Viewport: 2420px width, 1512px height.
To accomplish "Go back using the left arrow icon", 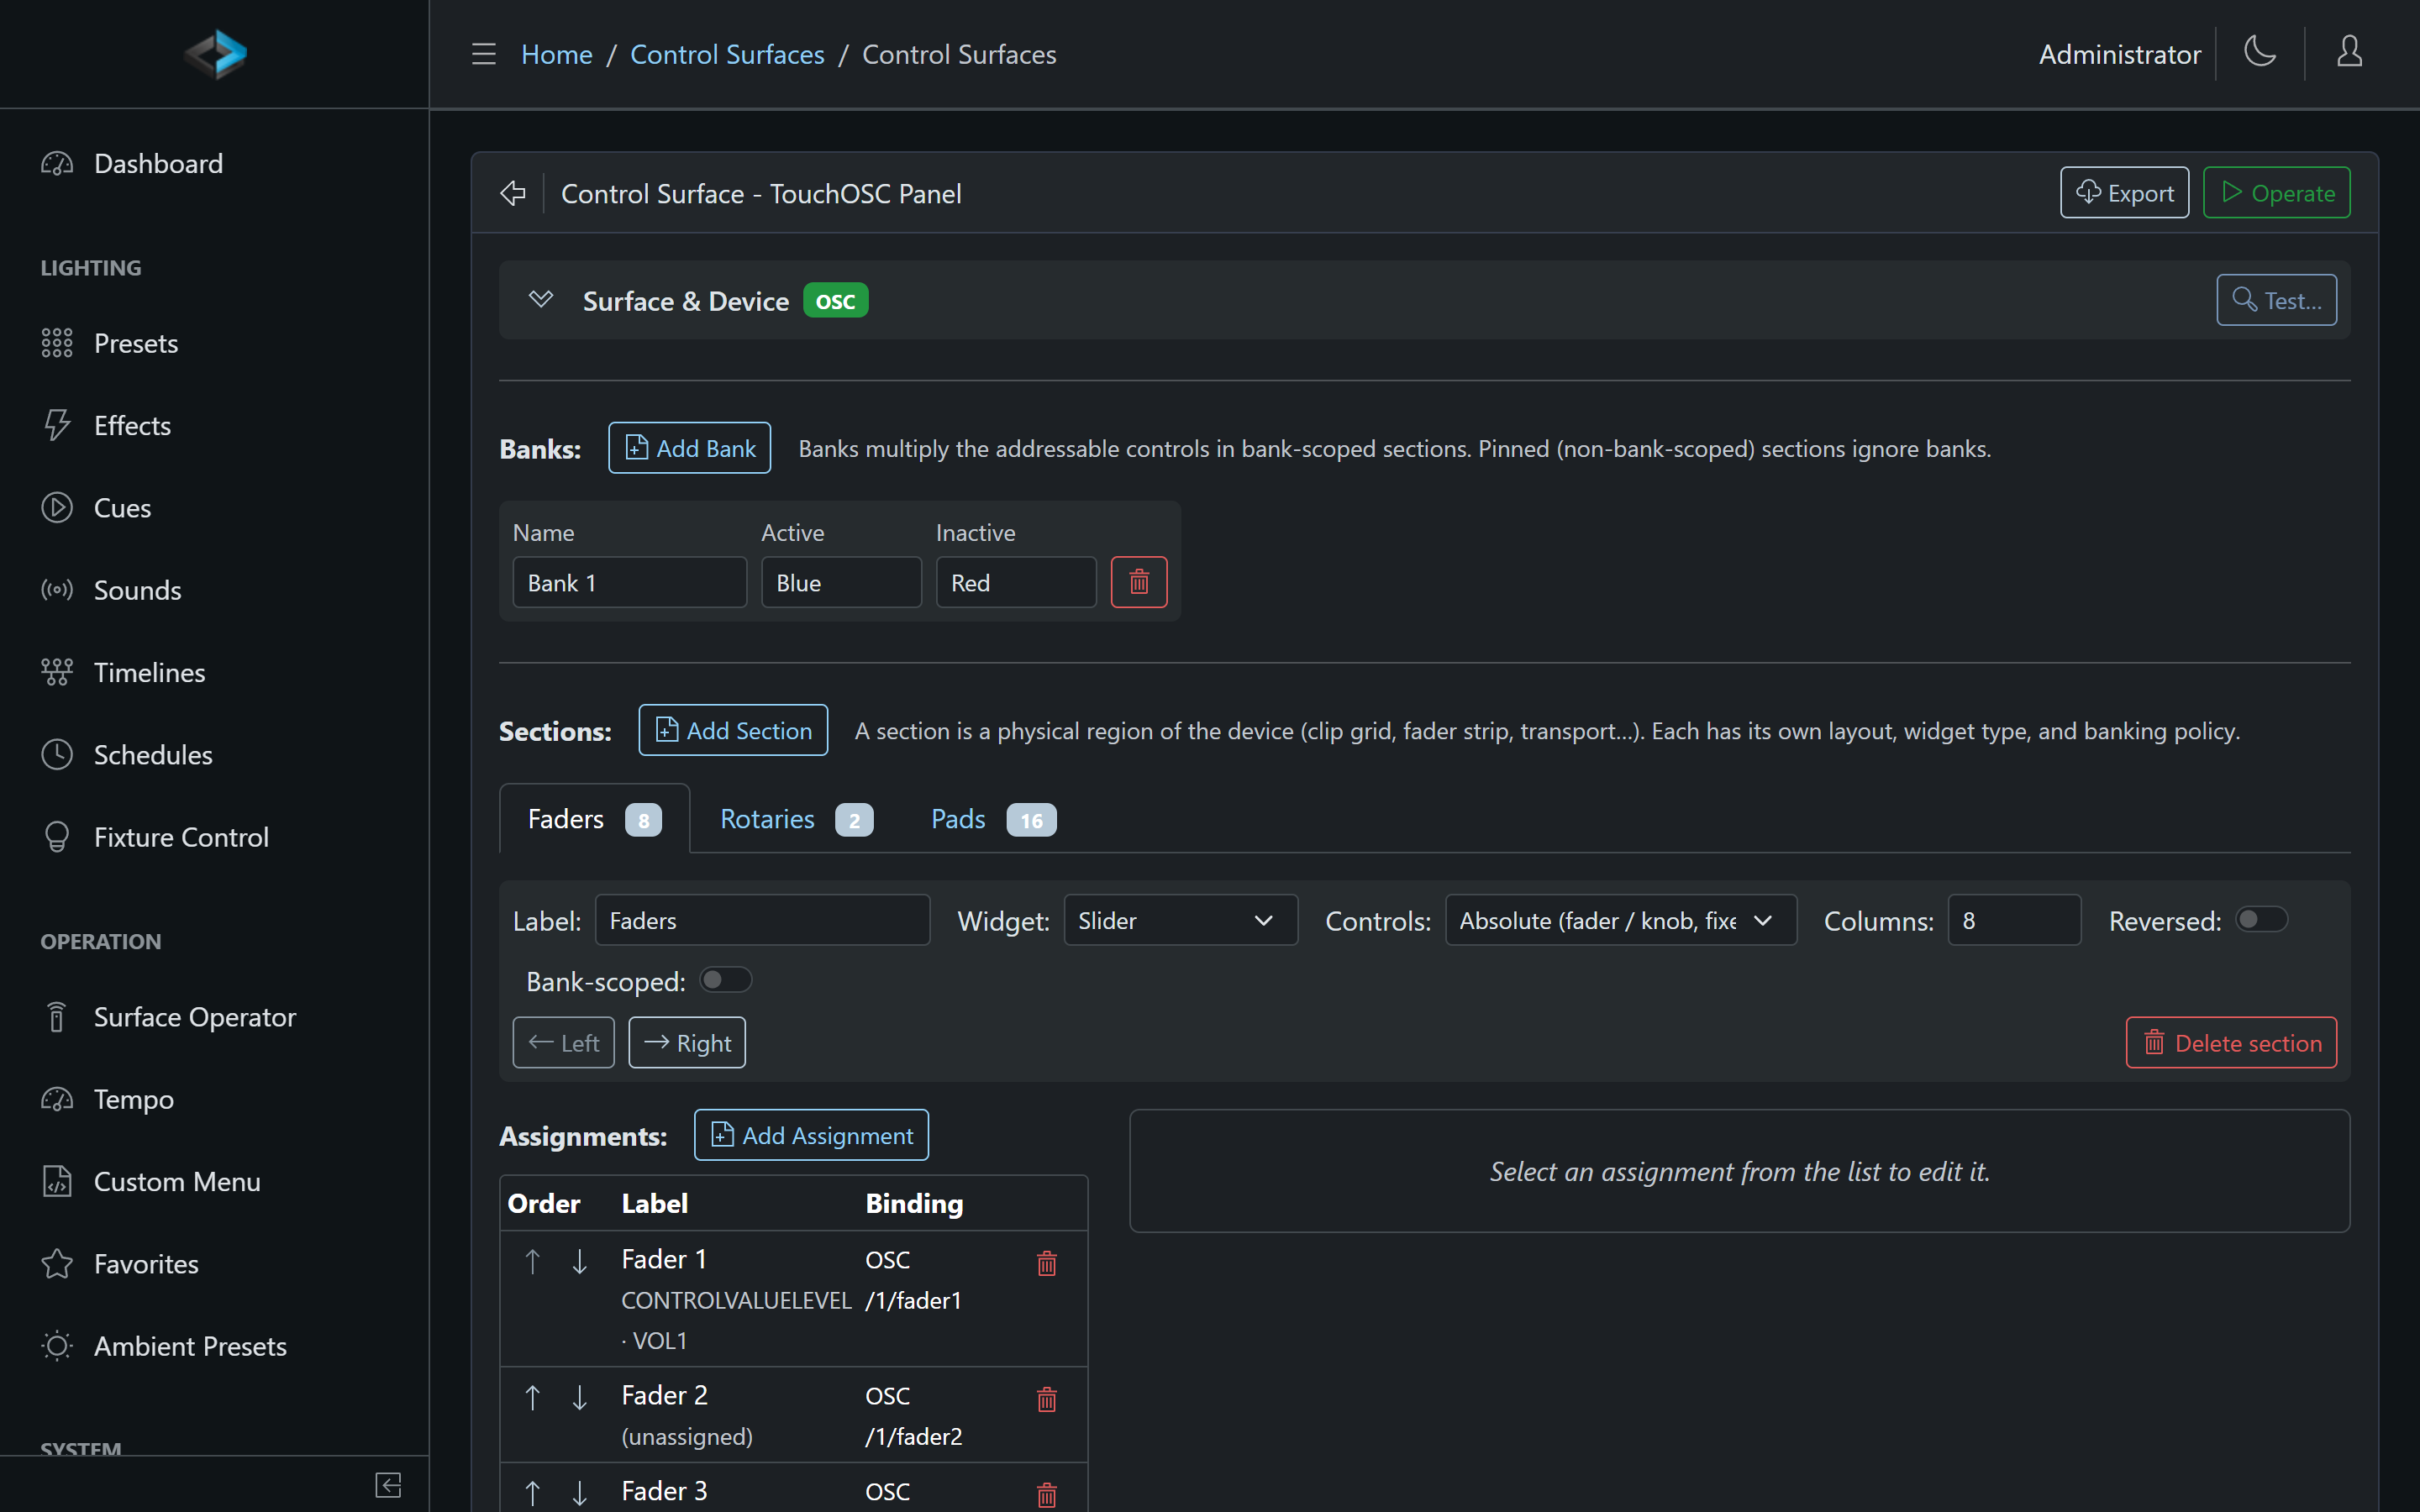I will pos(513,193).
